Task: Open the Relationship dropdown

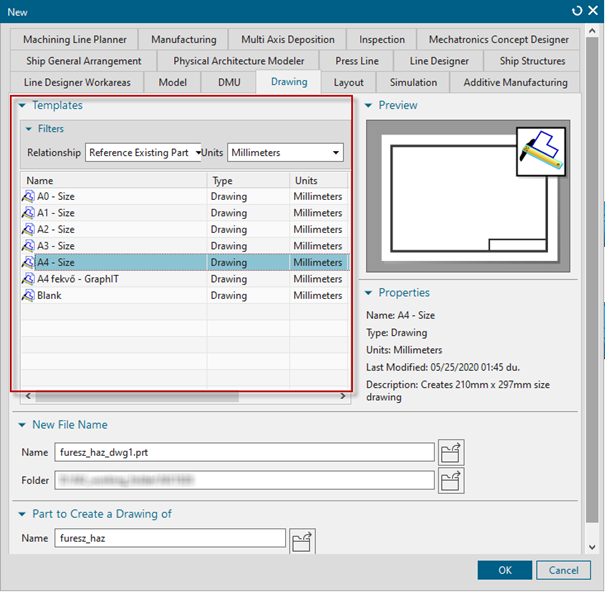Action: (x=144, y=153)
